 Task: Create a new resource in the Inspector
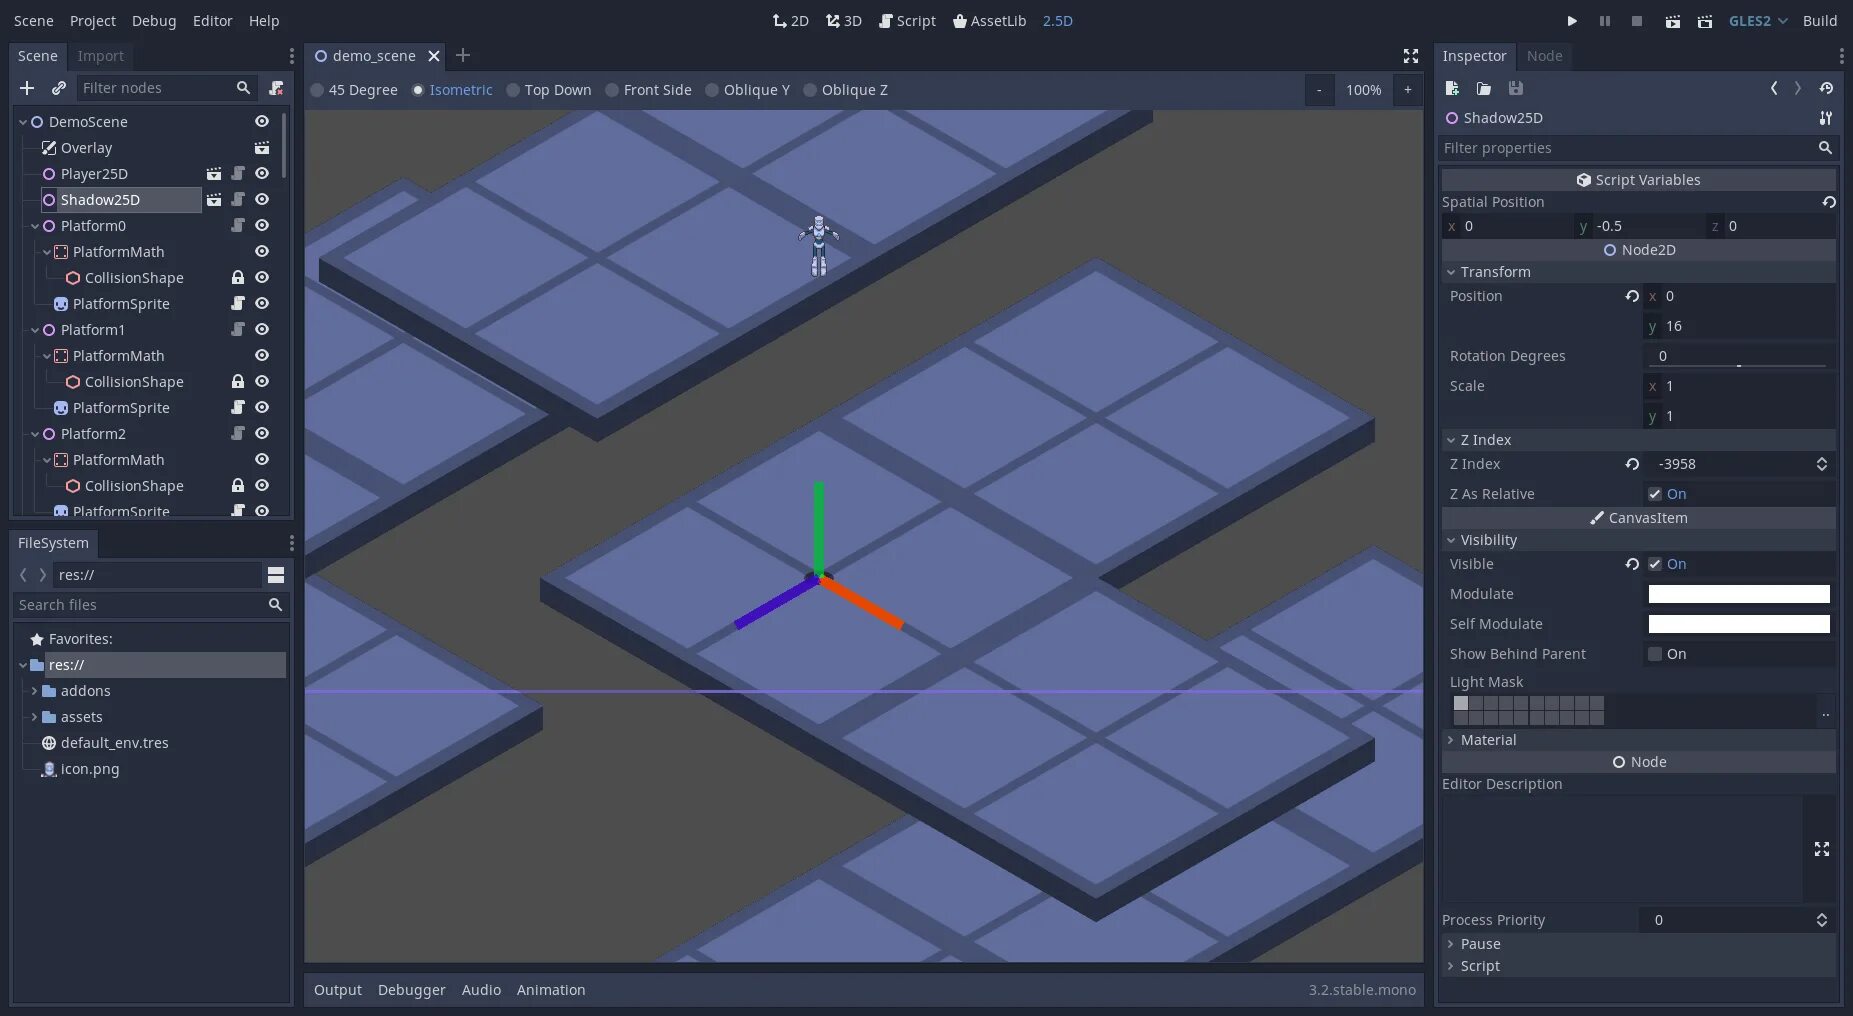coord(1451,88)
